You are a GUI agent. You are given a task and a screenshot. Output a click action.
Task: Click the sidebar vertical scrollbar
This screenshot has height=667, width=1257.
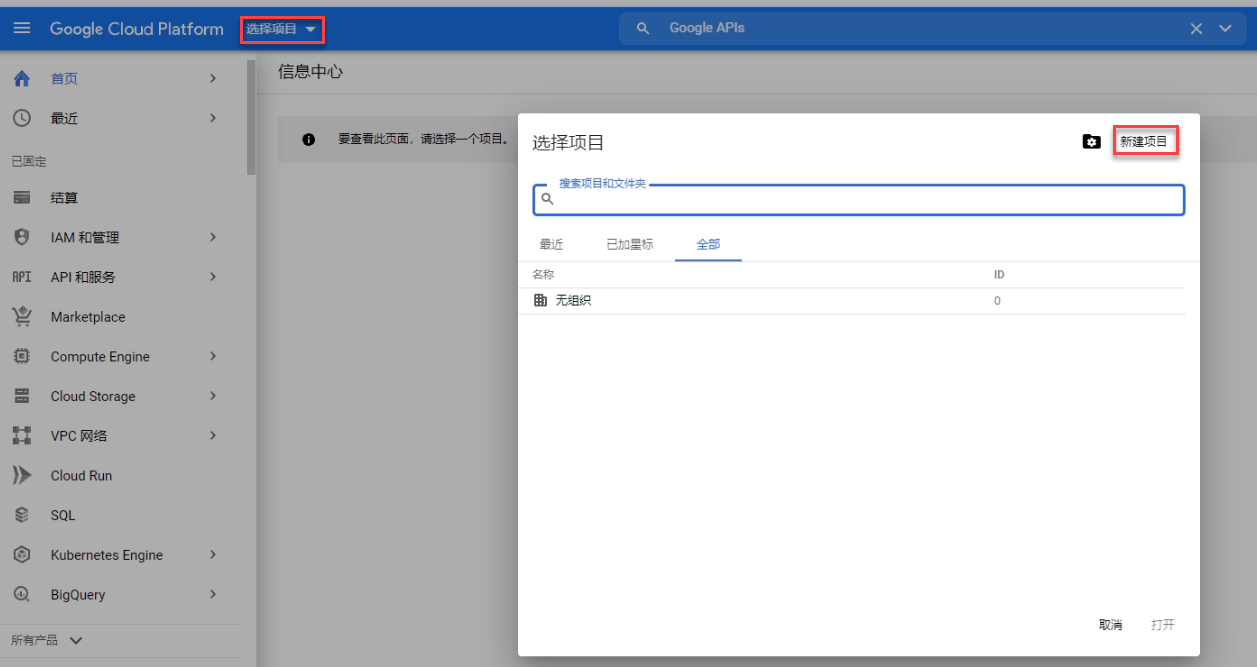251,118
